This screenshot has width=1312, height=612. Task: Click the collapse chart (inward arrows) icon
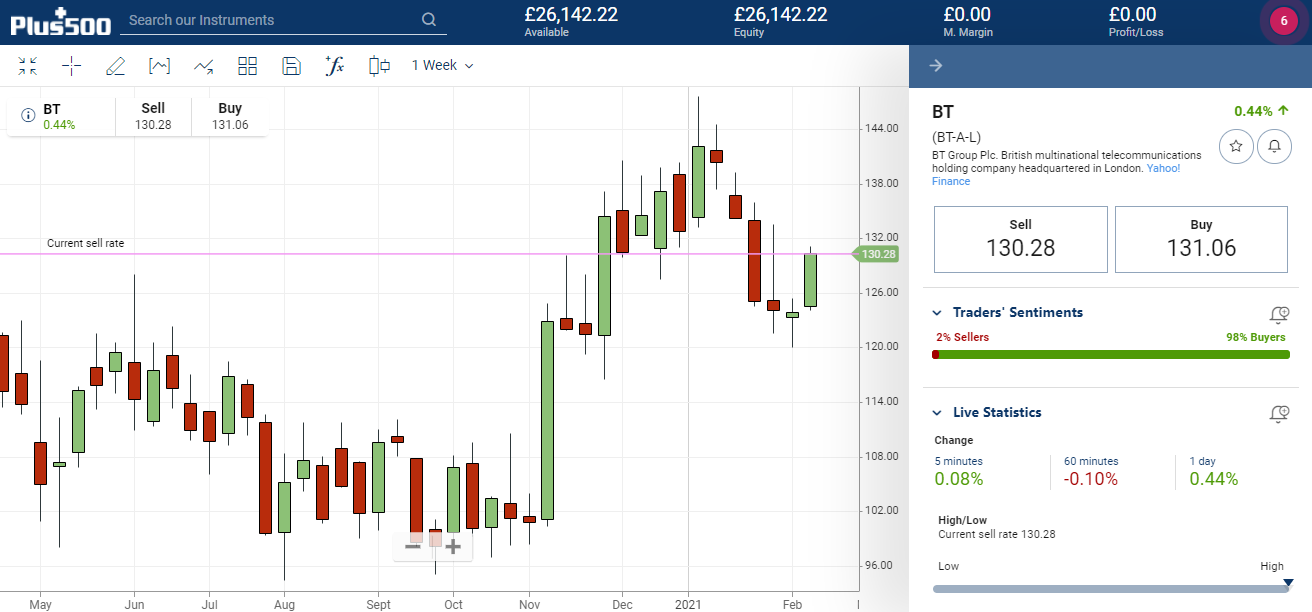(27, 66)
